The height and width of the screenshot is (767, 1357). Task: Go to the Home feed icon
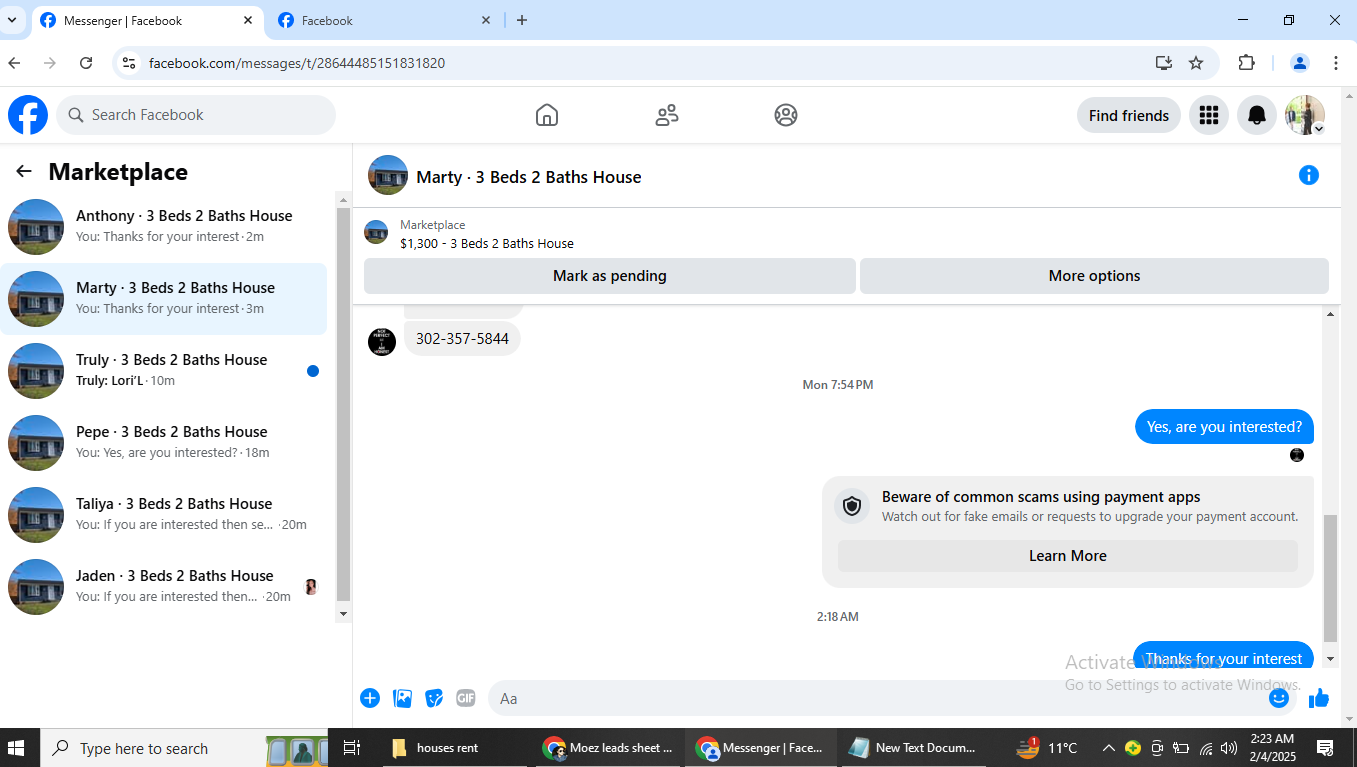pyautogui.click(x=547, y=115)
